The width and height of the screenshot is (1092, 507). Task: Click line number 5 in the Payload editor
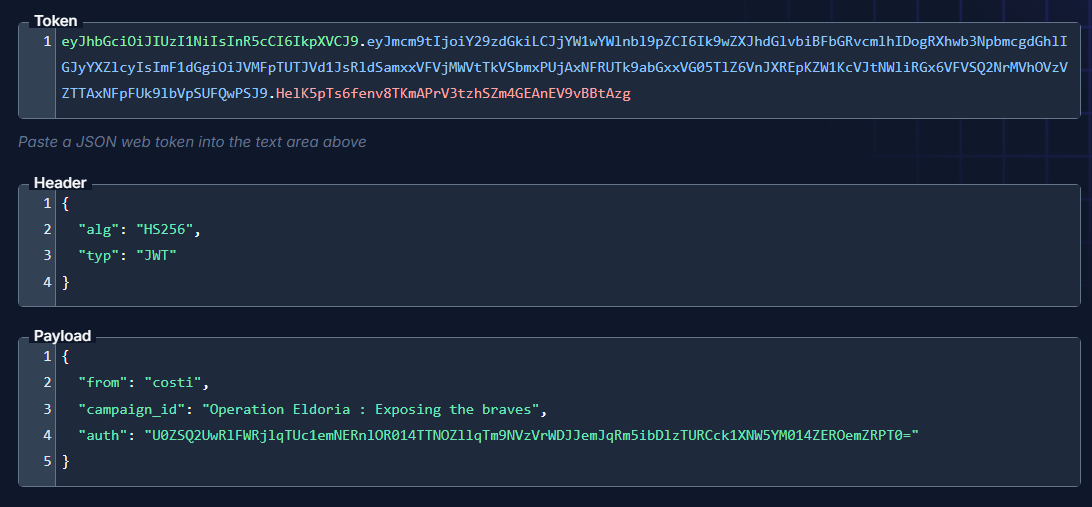pyautogui.click(x=47, y=461)
